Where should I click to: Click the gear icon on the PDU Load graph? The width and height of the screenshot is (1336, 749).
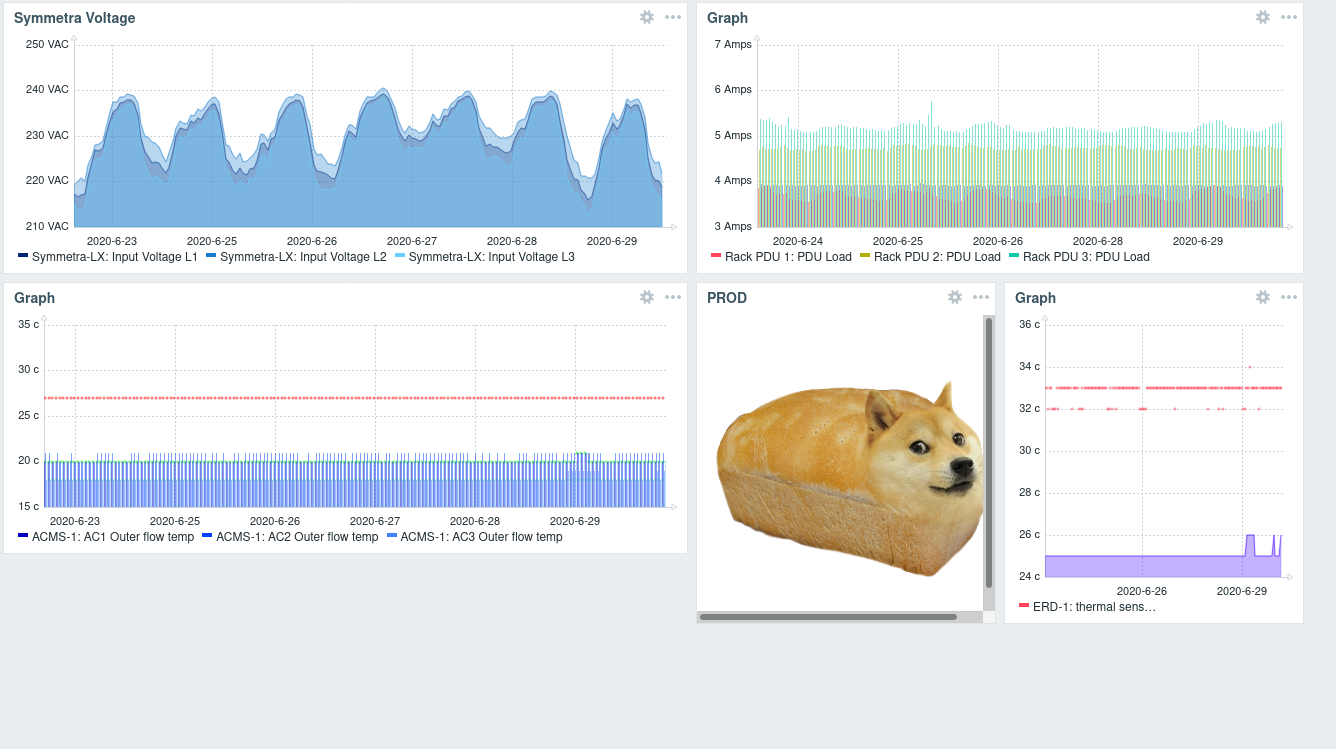(1262, 17)
